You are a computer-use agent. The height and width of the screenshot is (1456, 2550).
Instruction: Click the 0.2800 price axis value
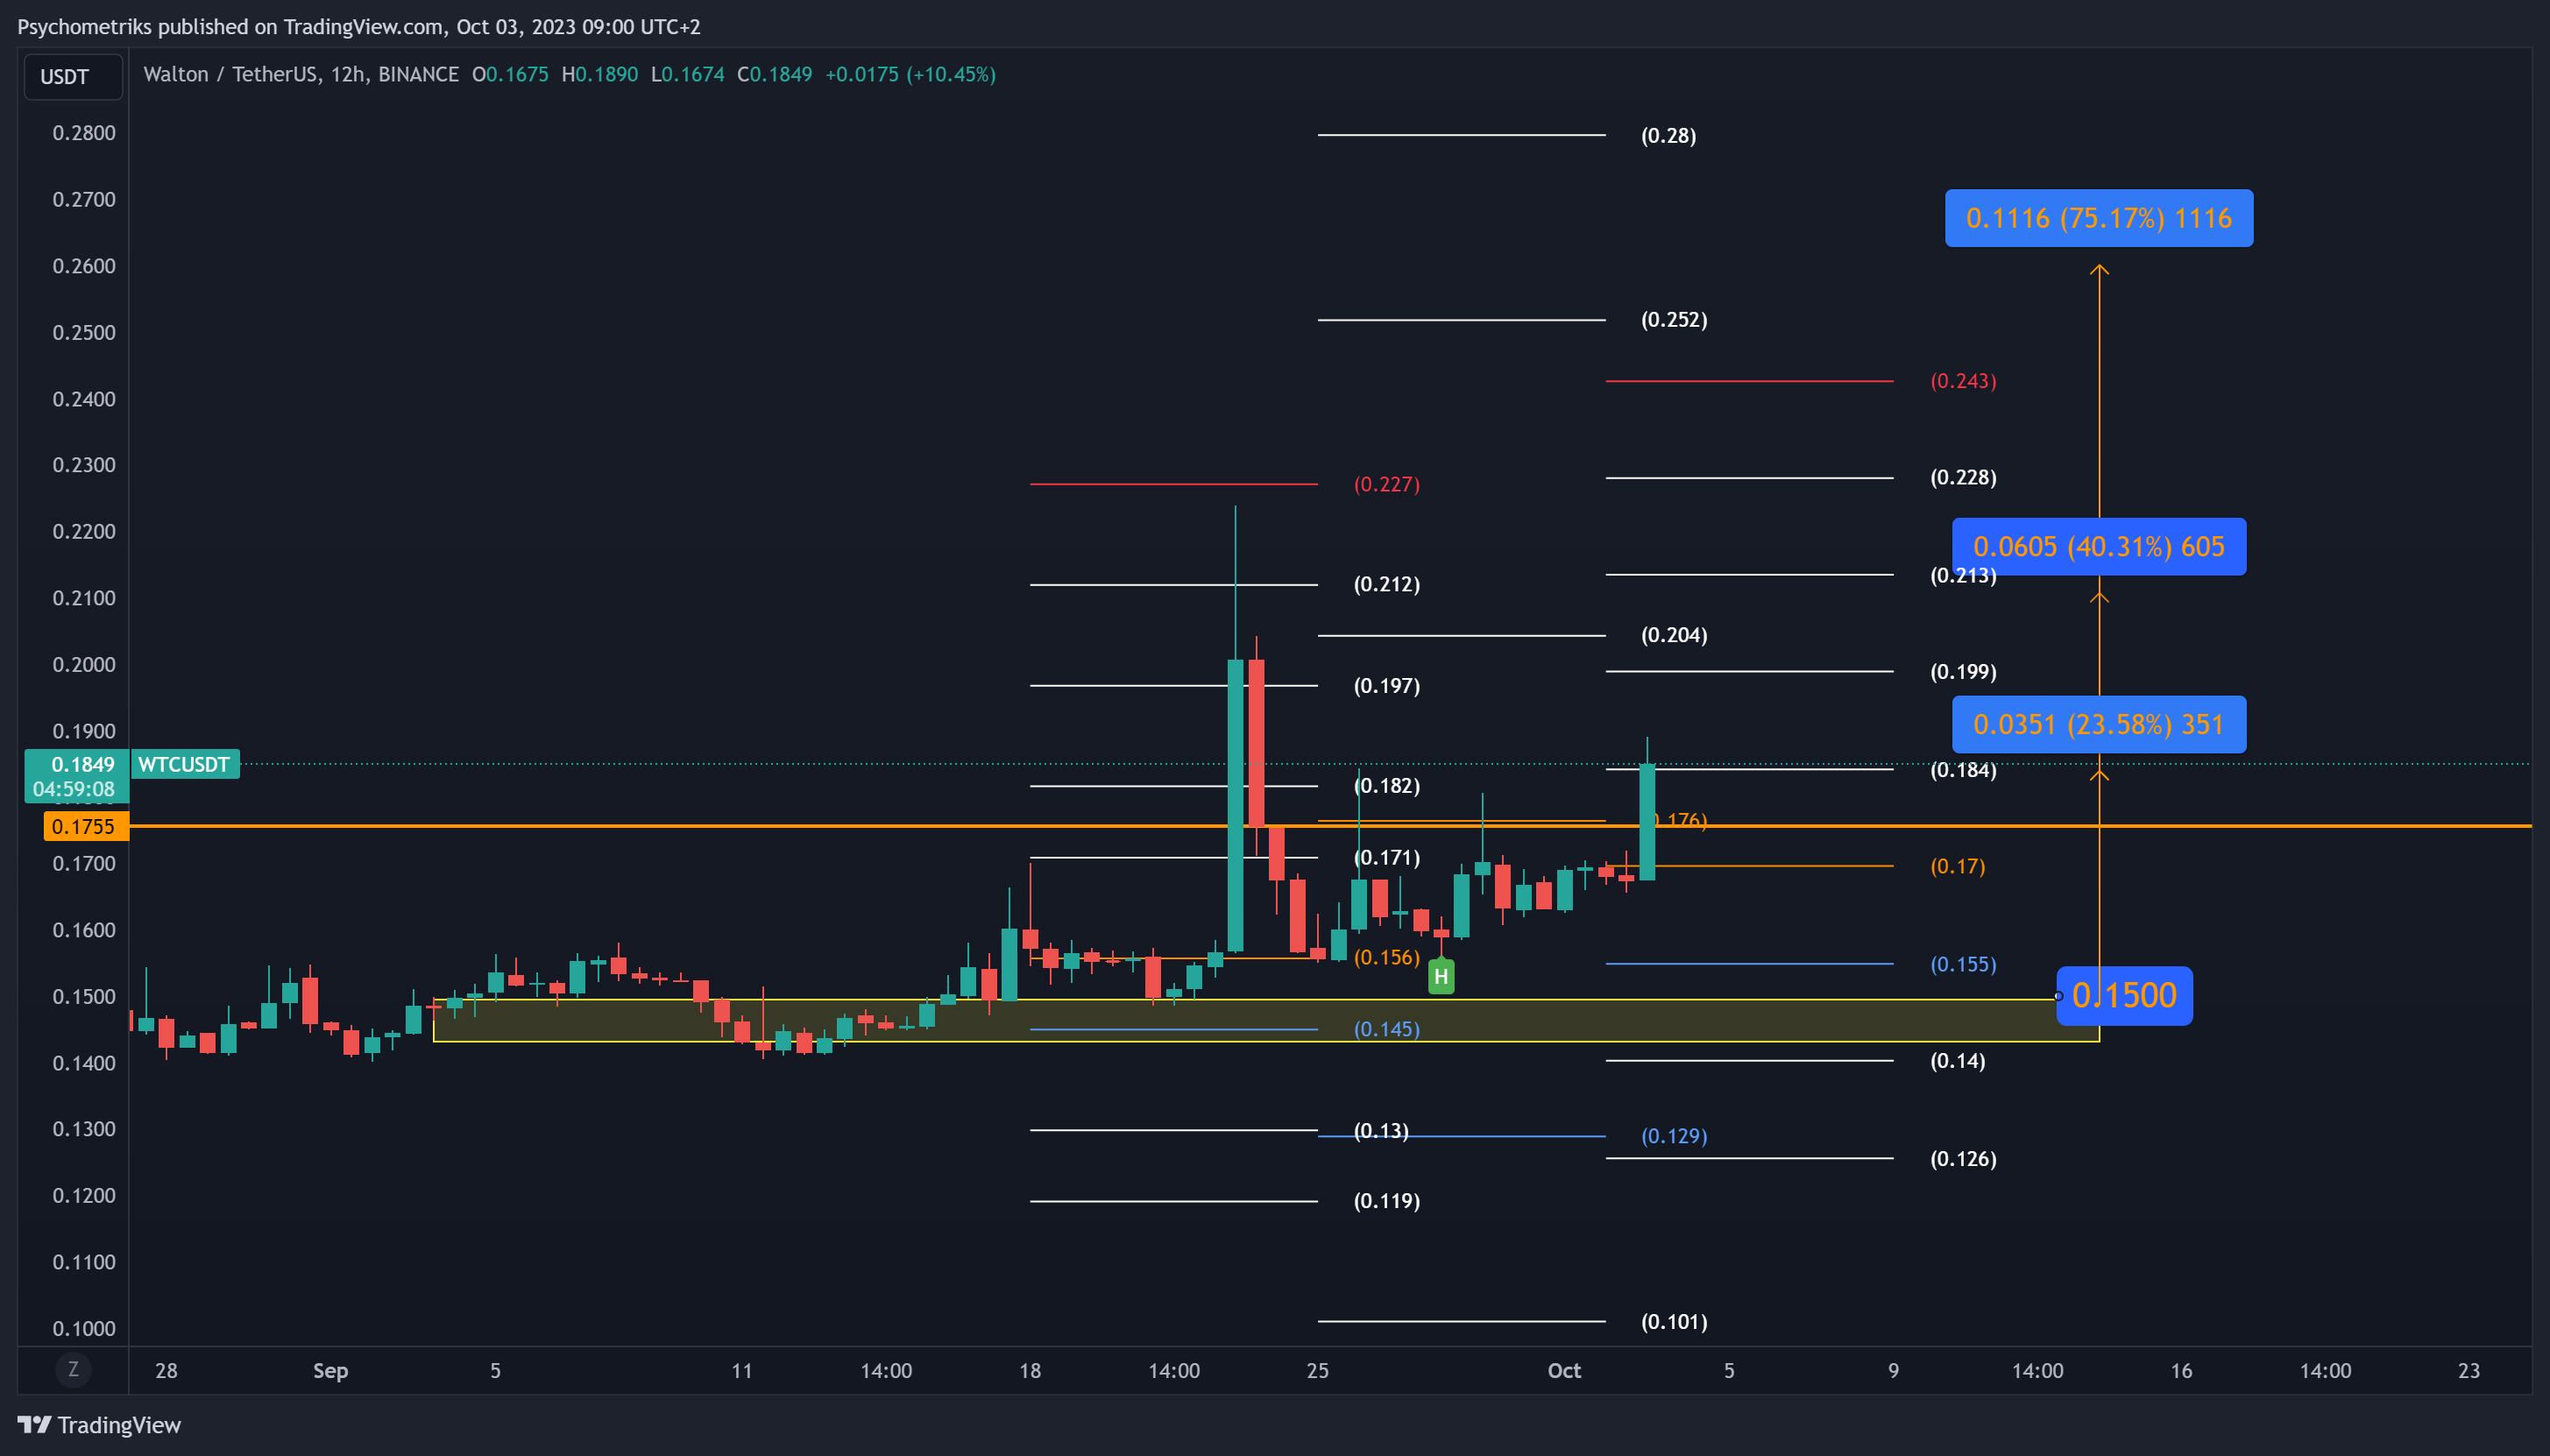(x=84, y=133)
